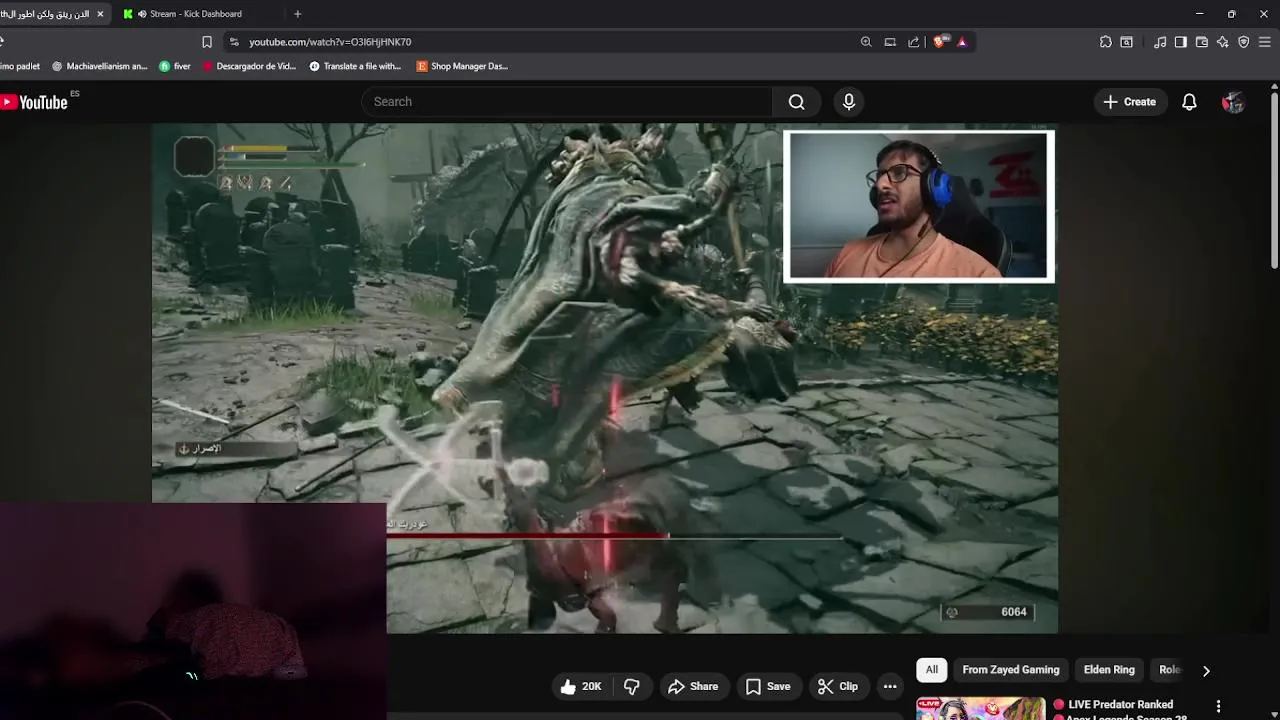The height and width of the screenshot is (720, 1280).
Task: Click the YouTube search magnifier button
Action: pyautogui.click(x=796, y=102)
